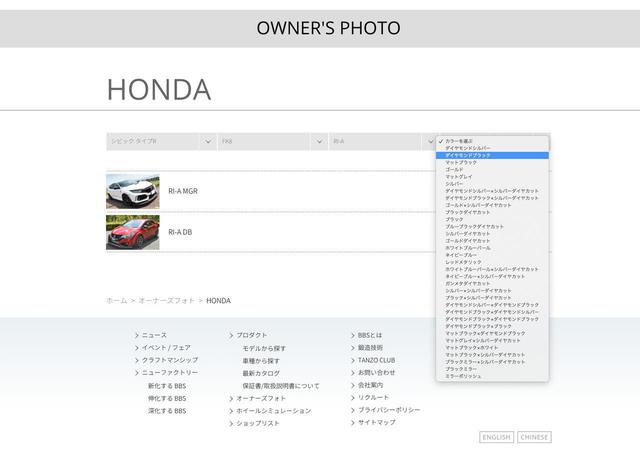The image size is (640, 463).
Task: Open the RI-A wheel model dropdown
Action: pos(382,141)
